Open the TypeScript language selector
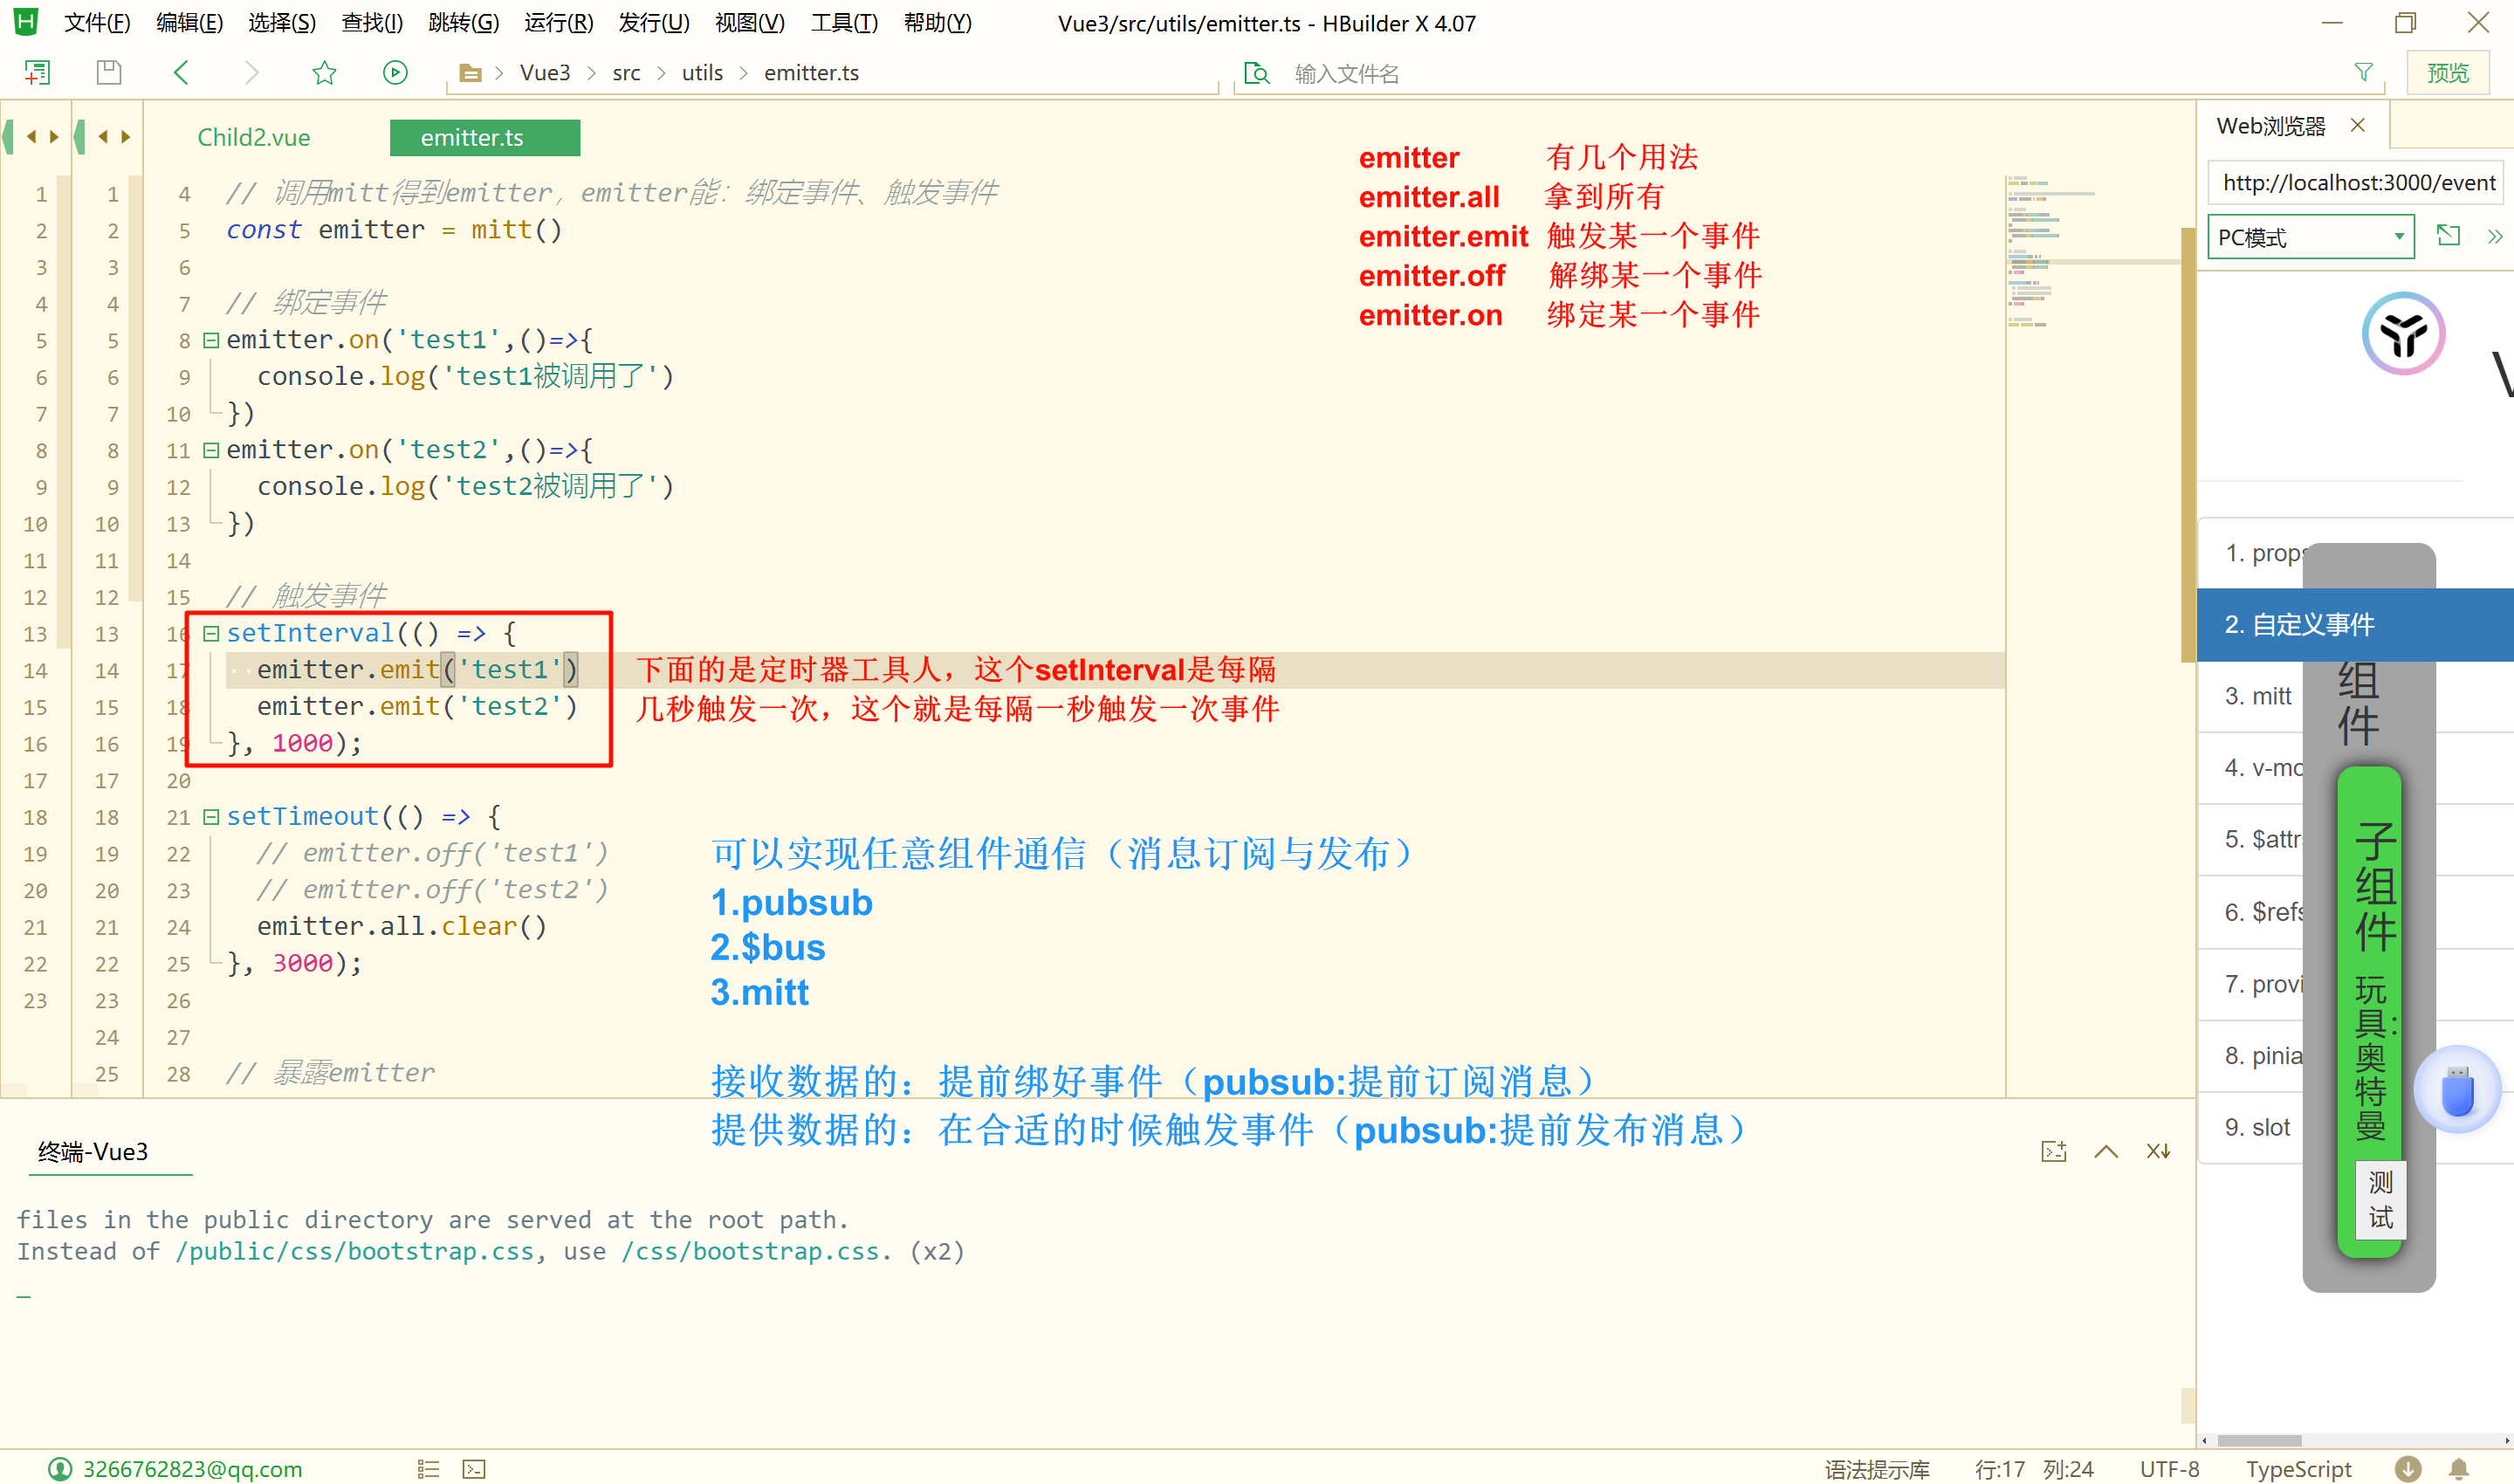 tap(2298, 1468)
